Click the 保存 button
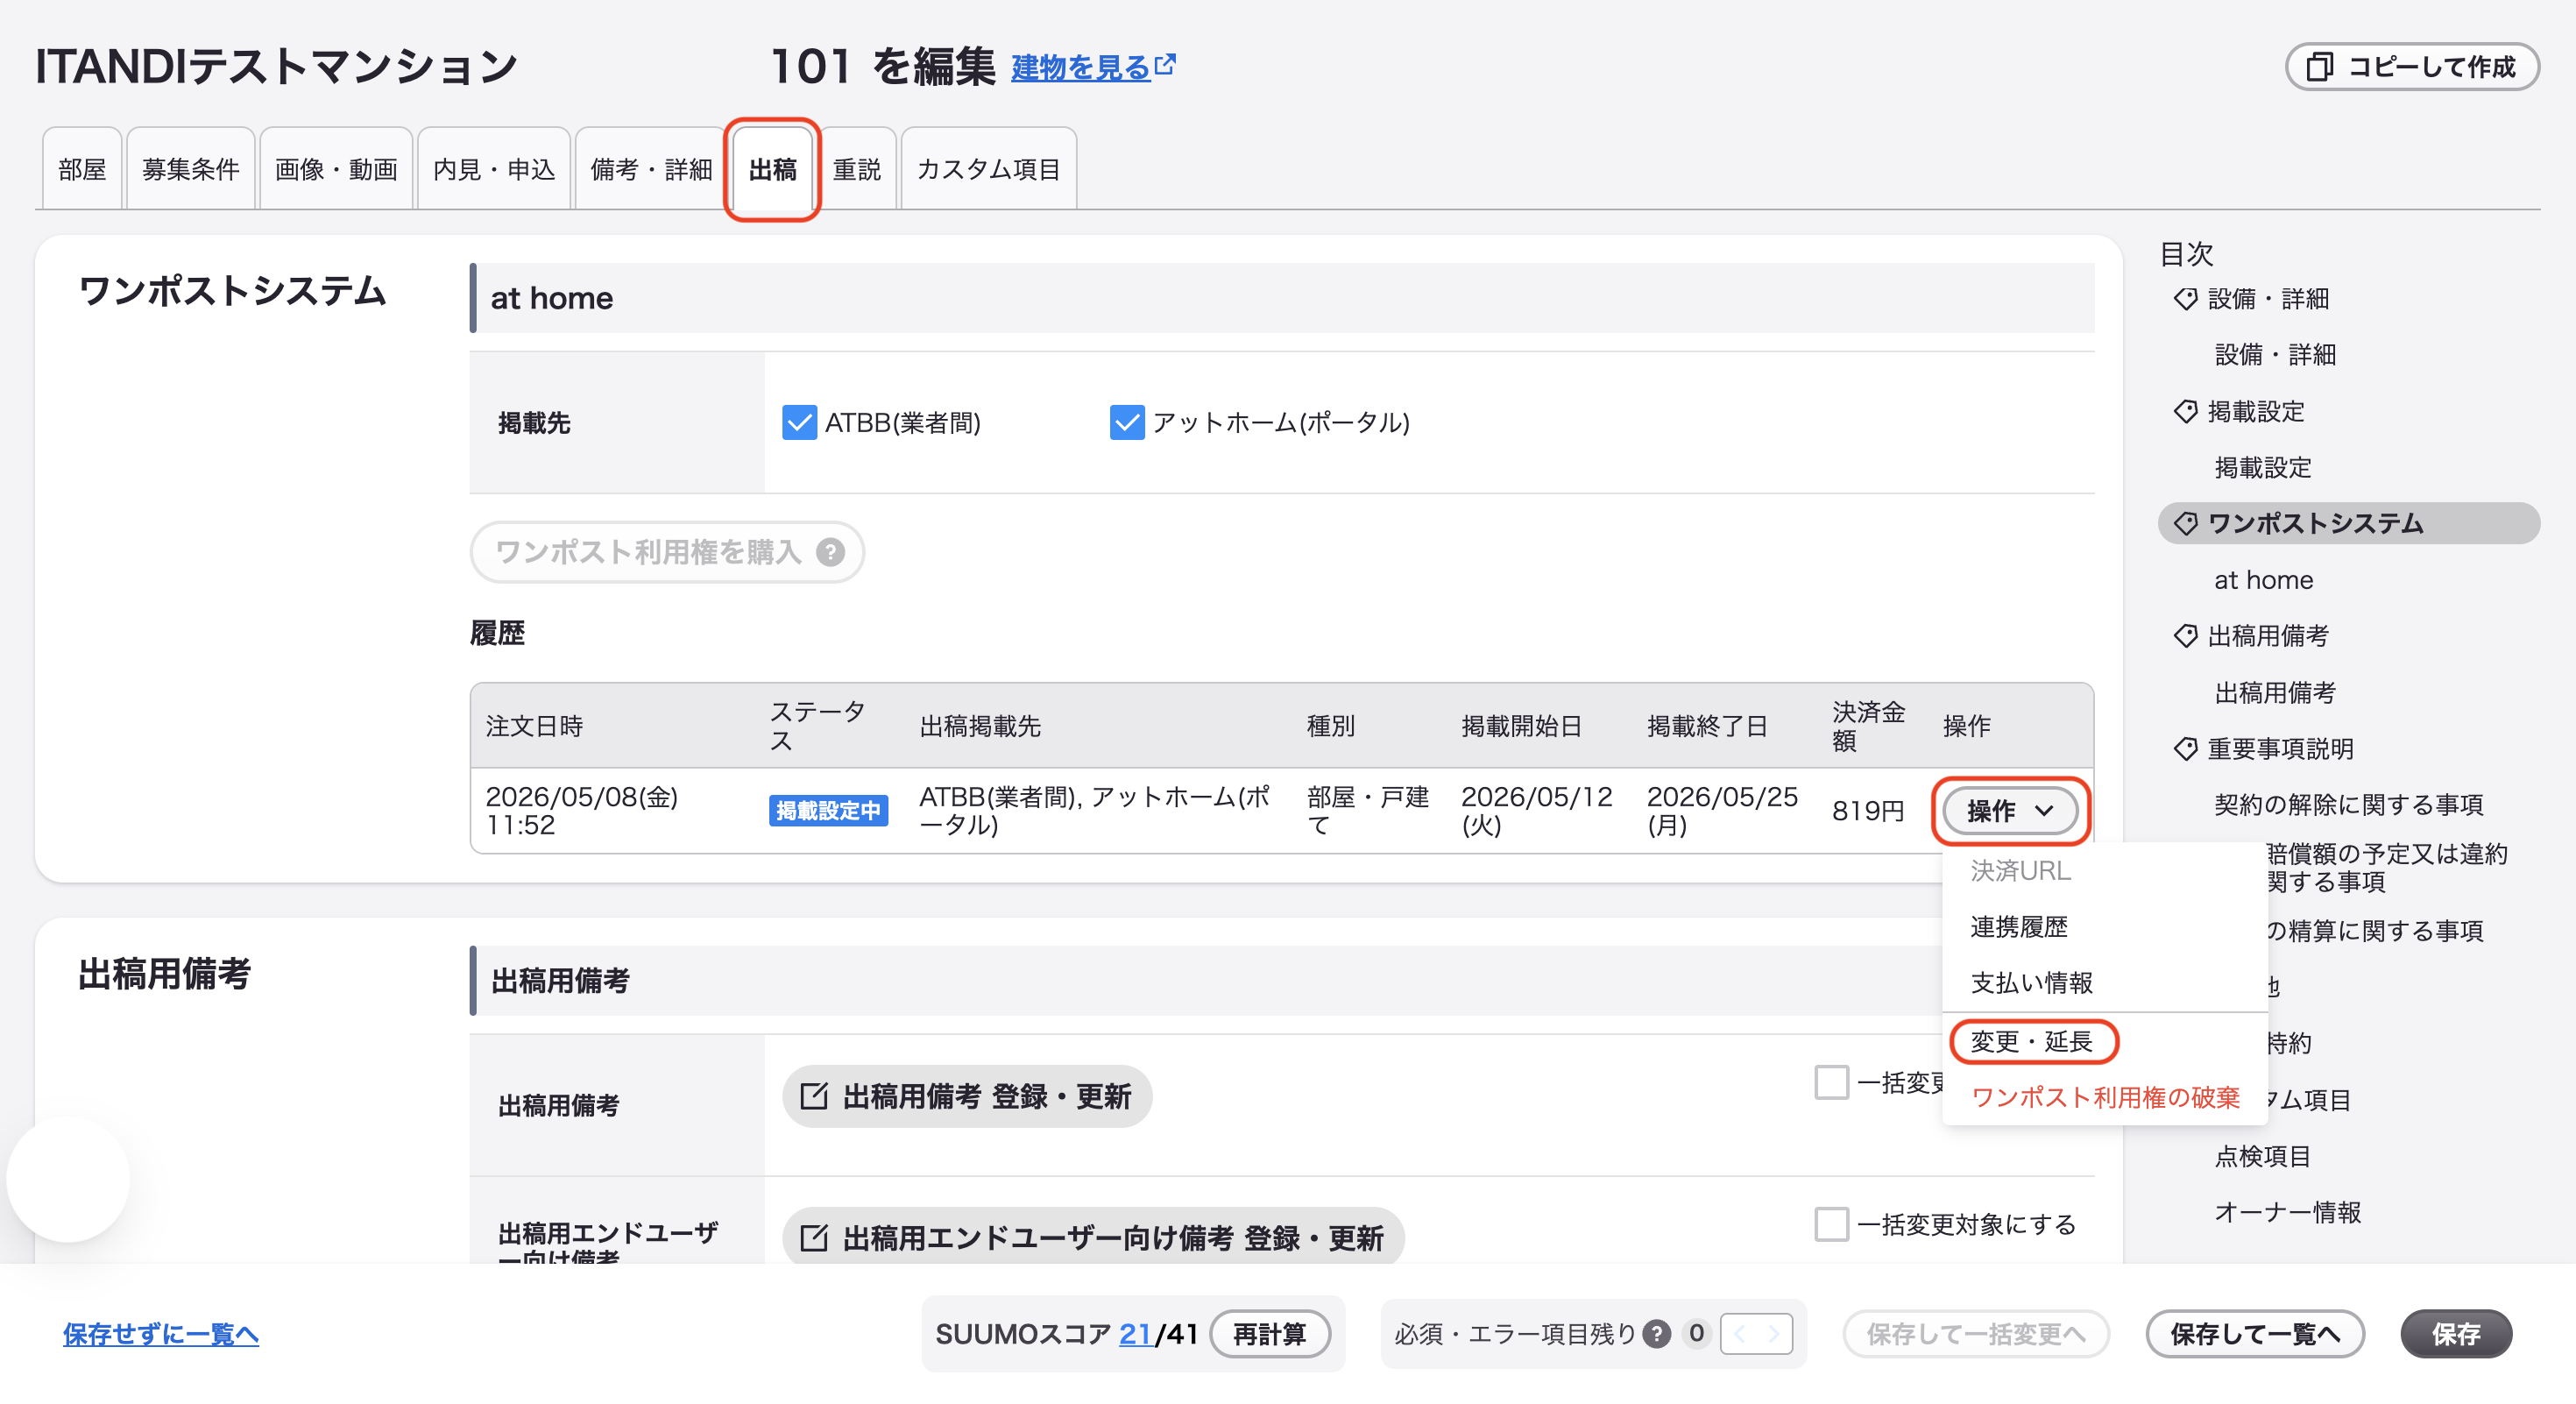This screenshot has width=2576, height=1404. pyautogui.click(x=2456, y=1334)
